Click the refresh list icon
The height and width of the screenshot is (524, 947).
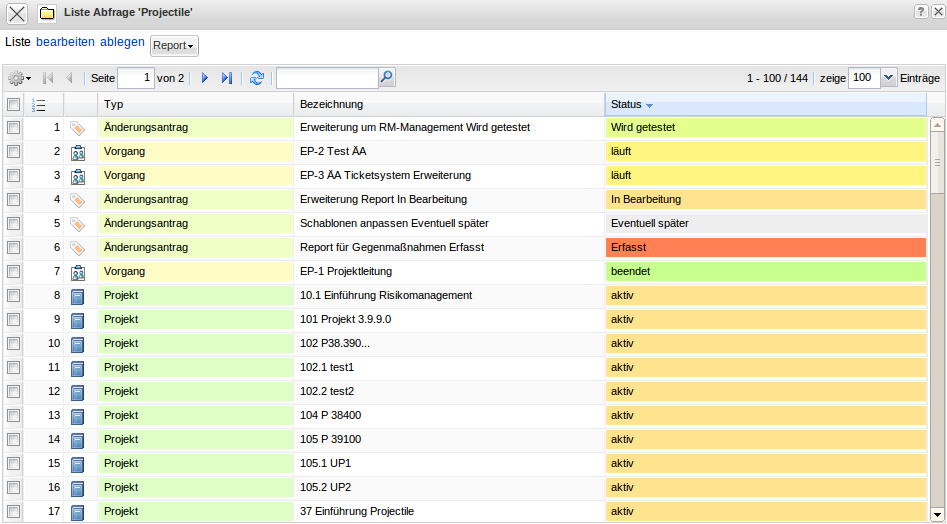[257, 78]
